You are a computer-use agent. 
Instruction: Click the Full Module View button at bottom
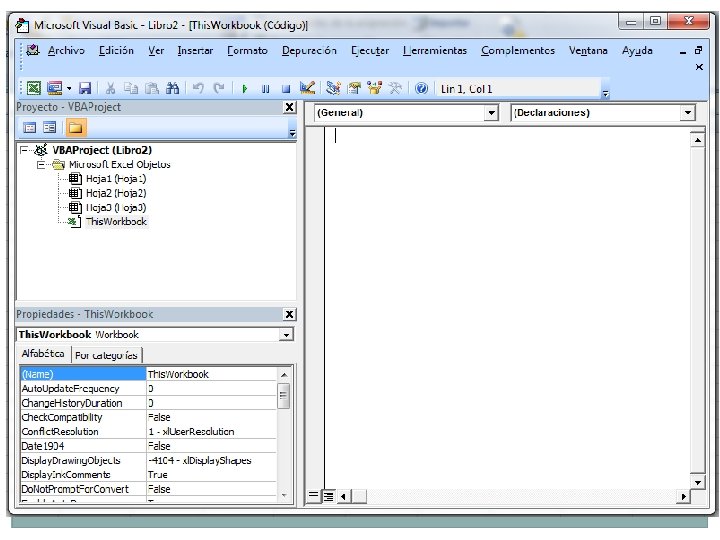(x=328, y=496)
